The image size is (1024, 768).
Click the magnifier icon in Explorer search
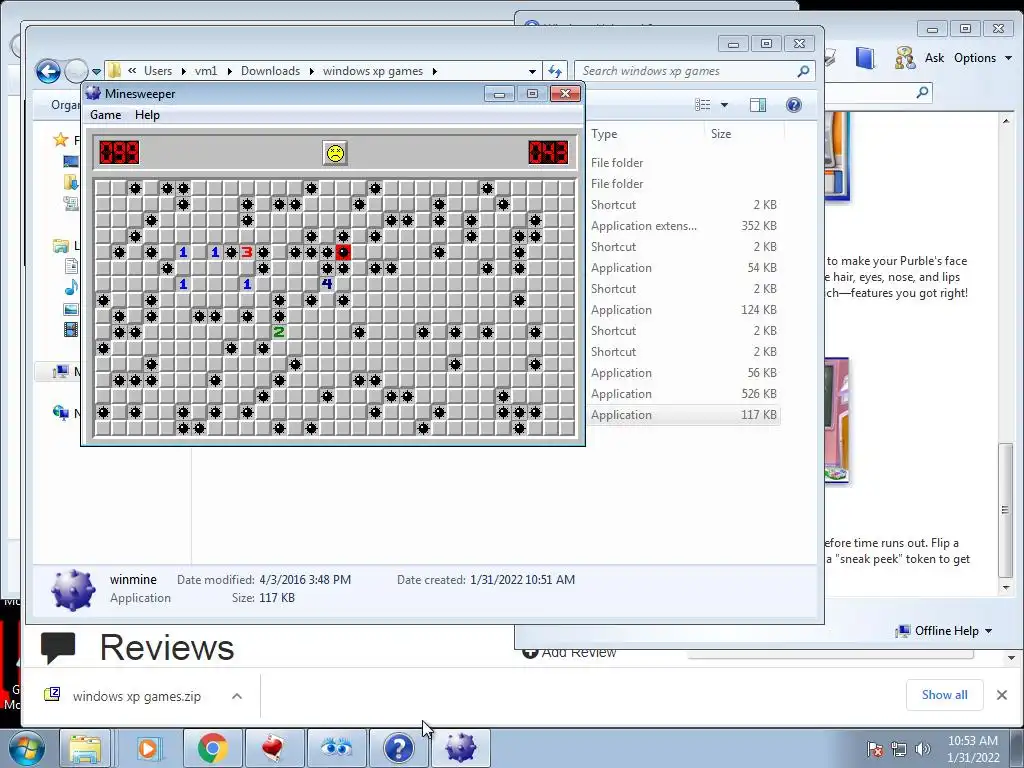[803, 71]
